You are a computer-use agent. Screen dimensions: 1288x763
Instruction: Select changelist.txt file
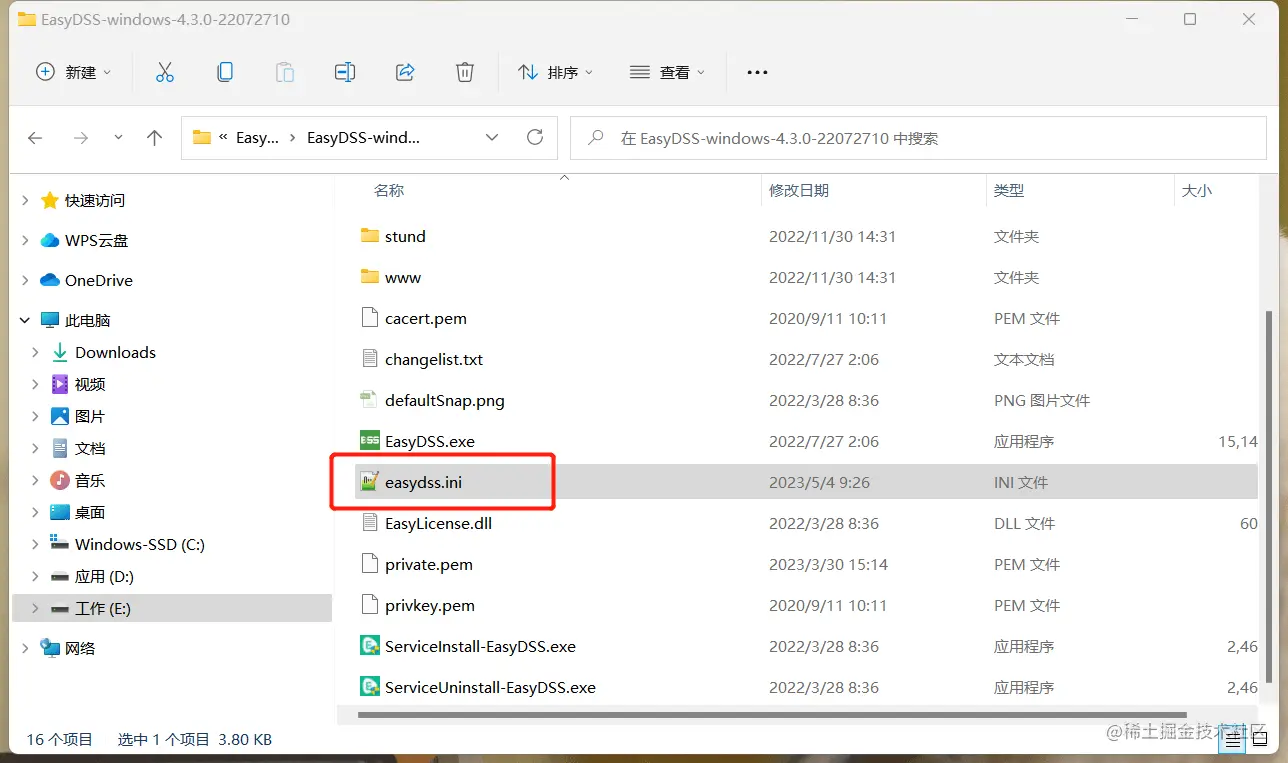[434, 359]
